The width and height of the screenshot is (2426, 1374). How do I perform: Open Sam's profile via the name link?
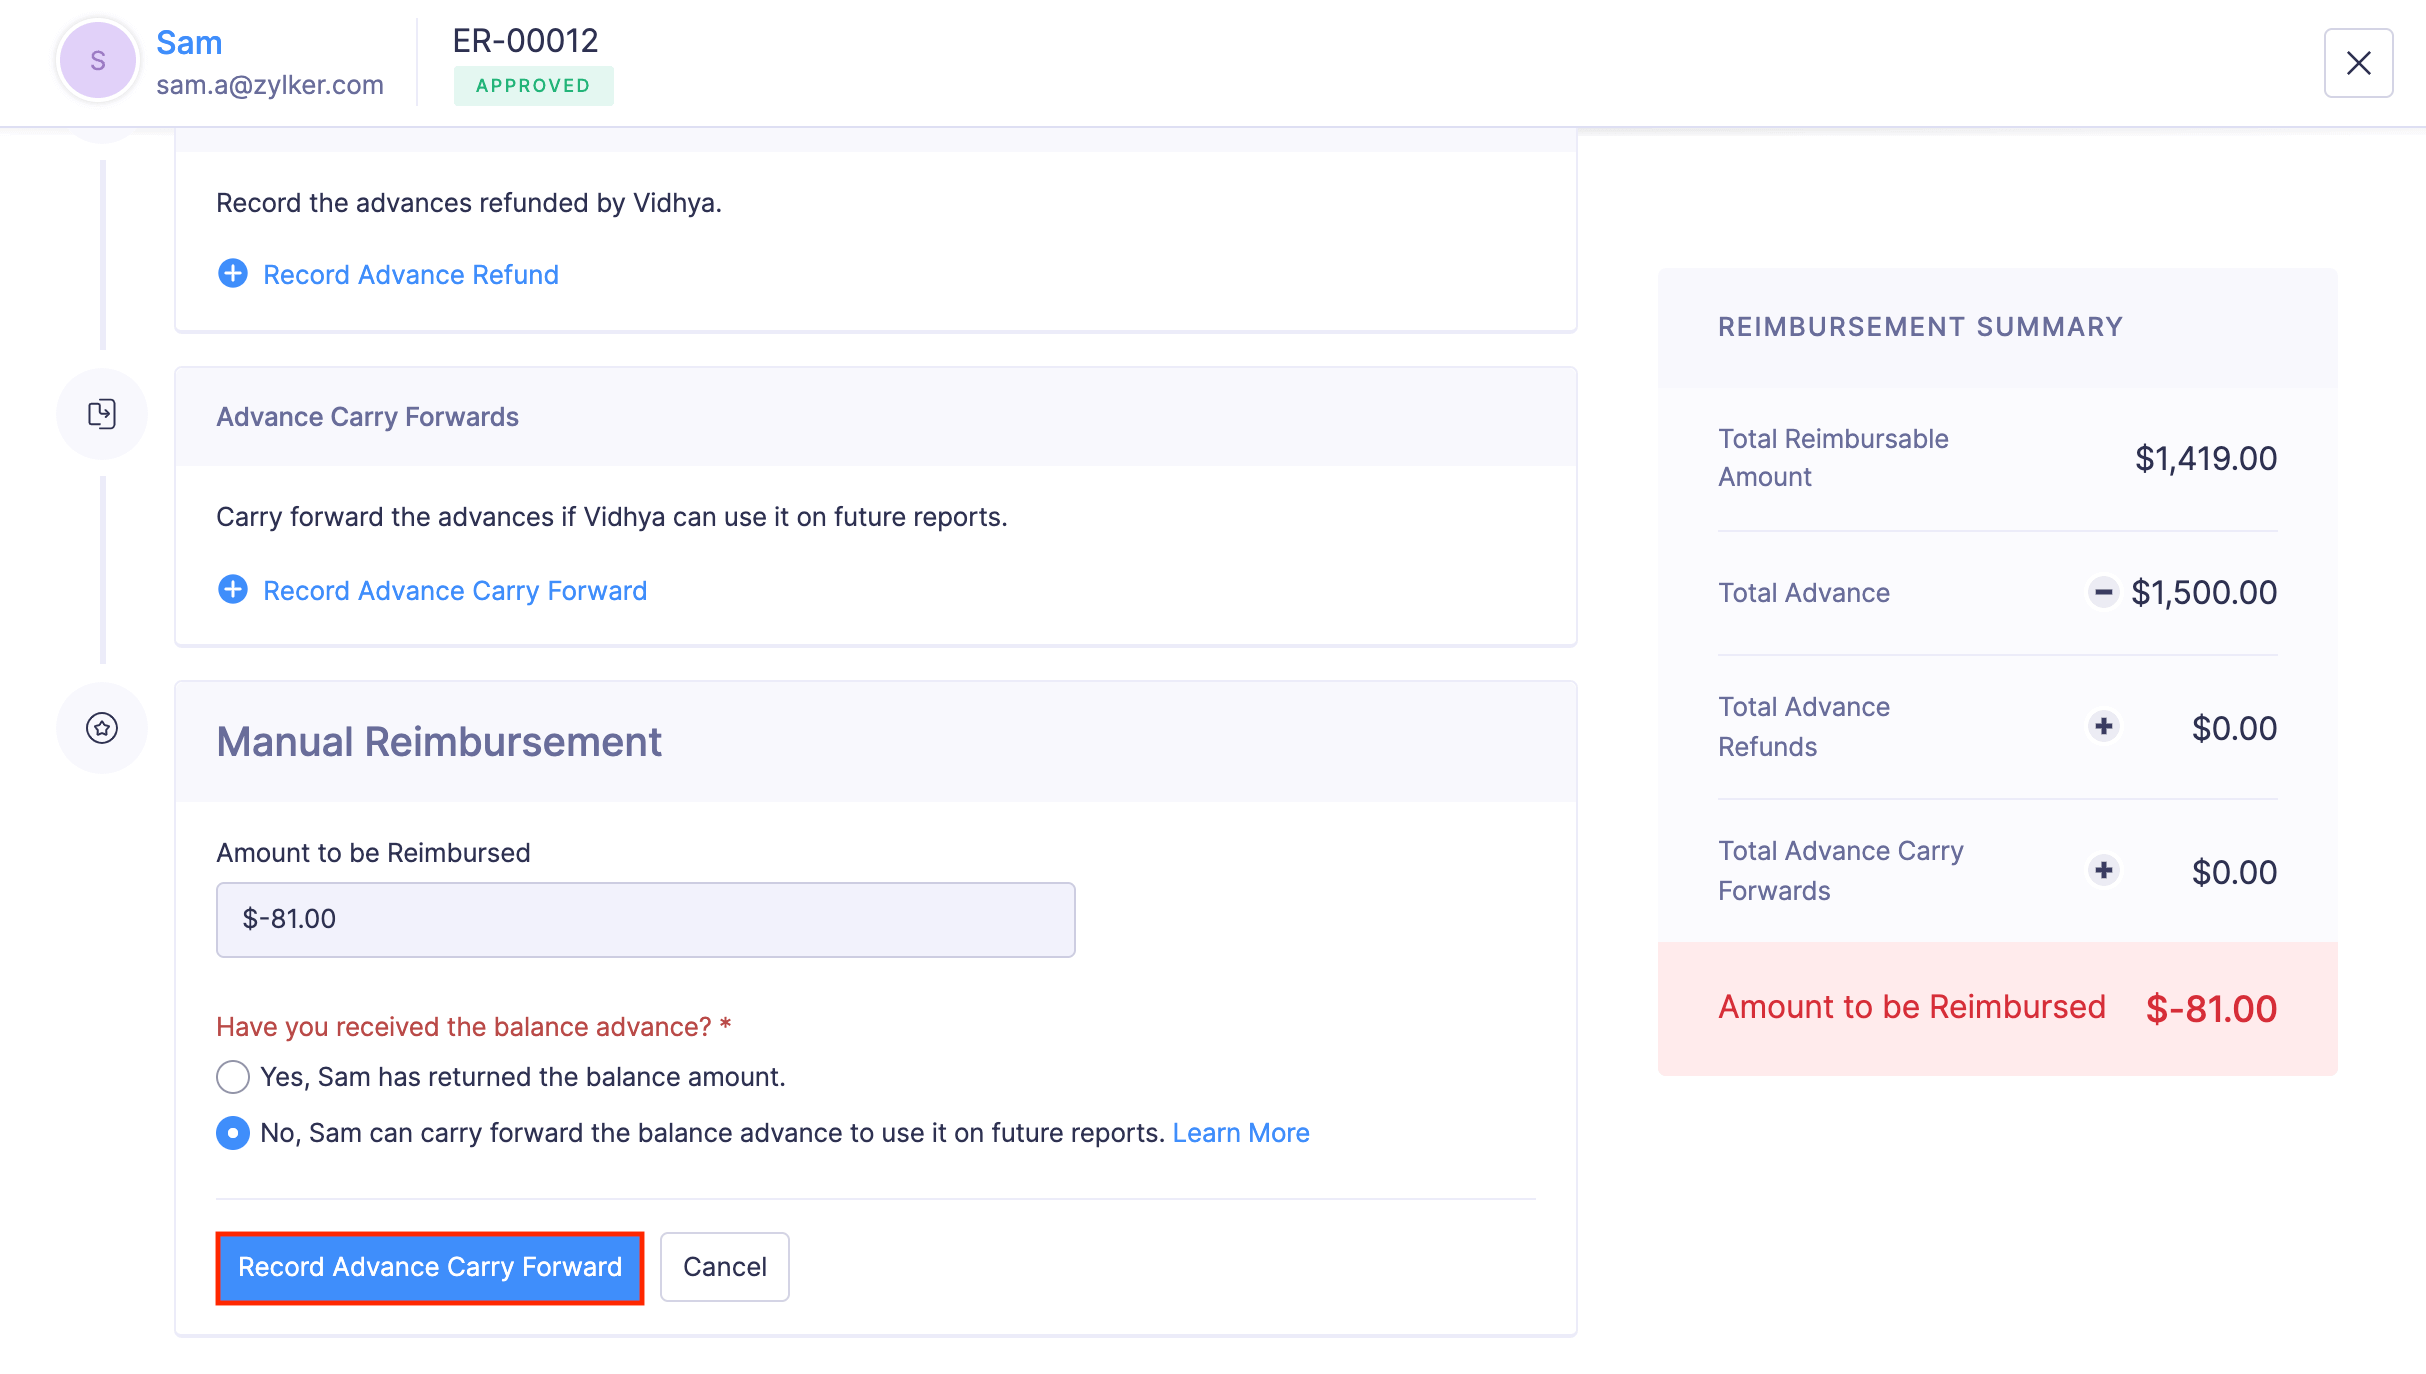188,41
